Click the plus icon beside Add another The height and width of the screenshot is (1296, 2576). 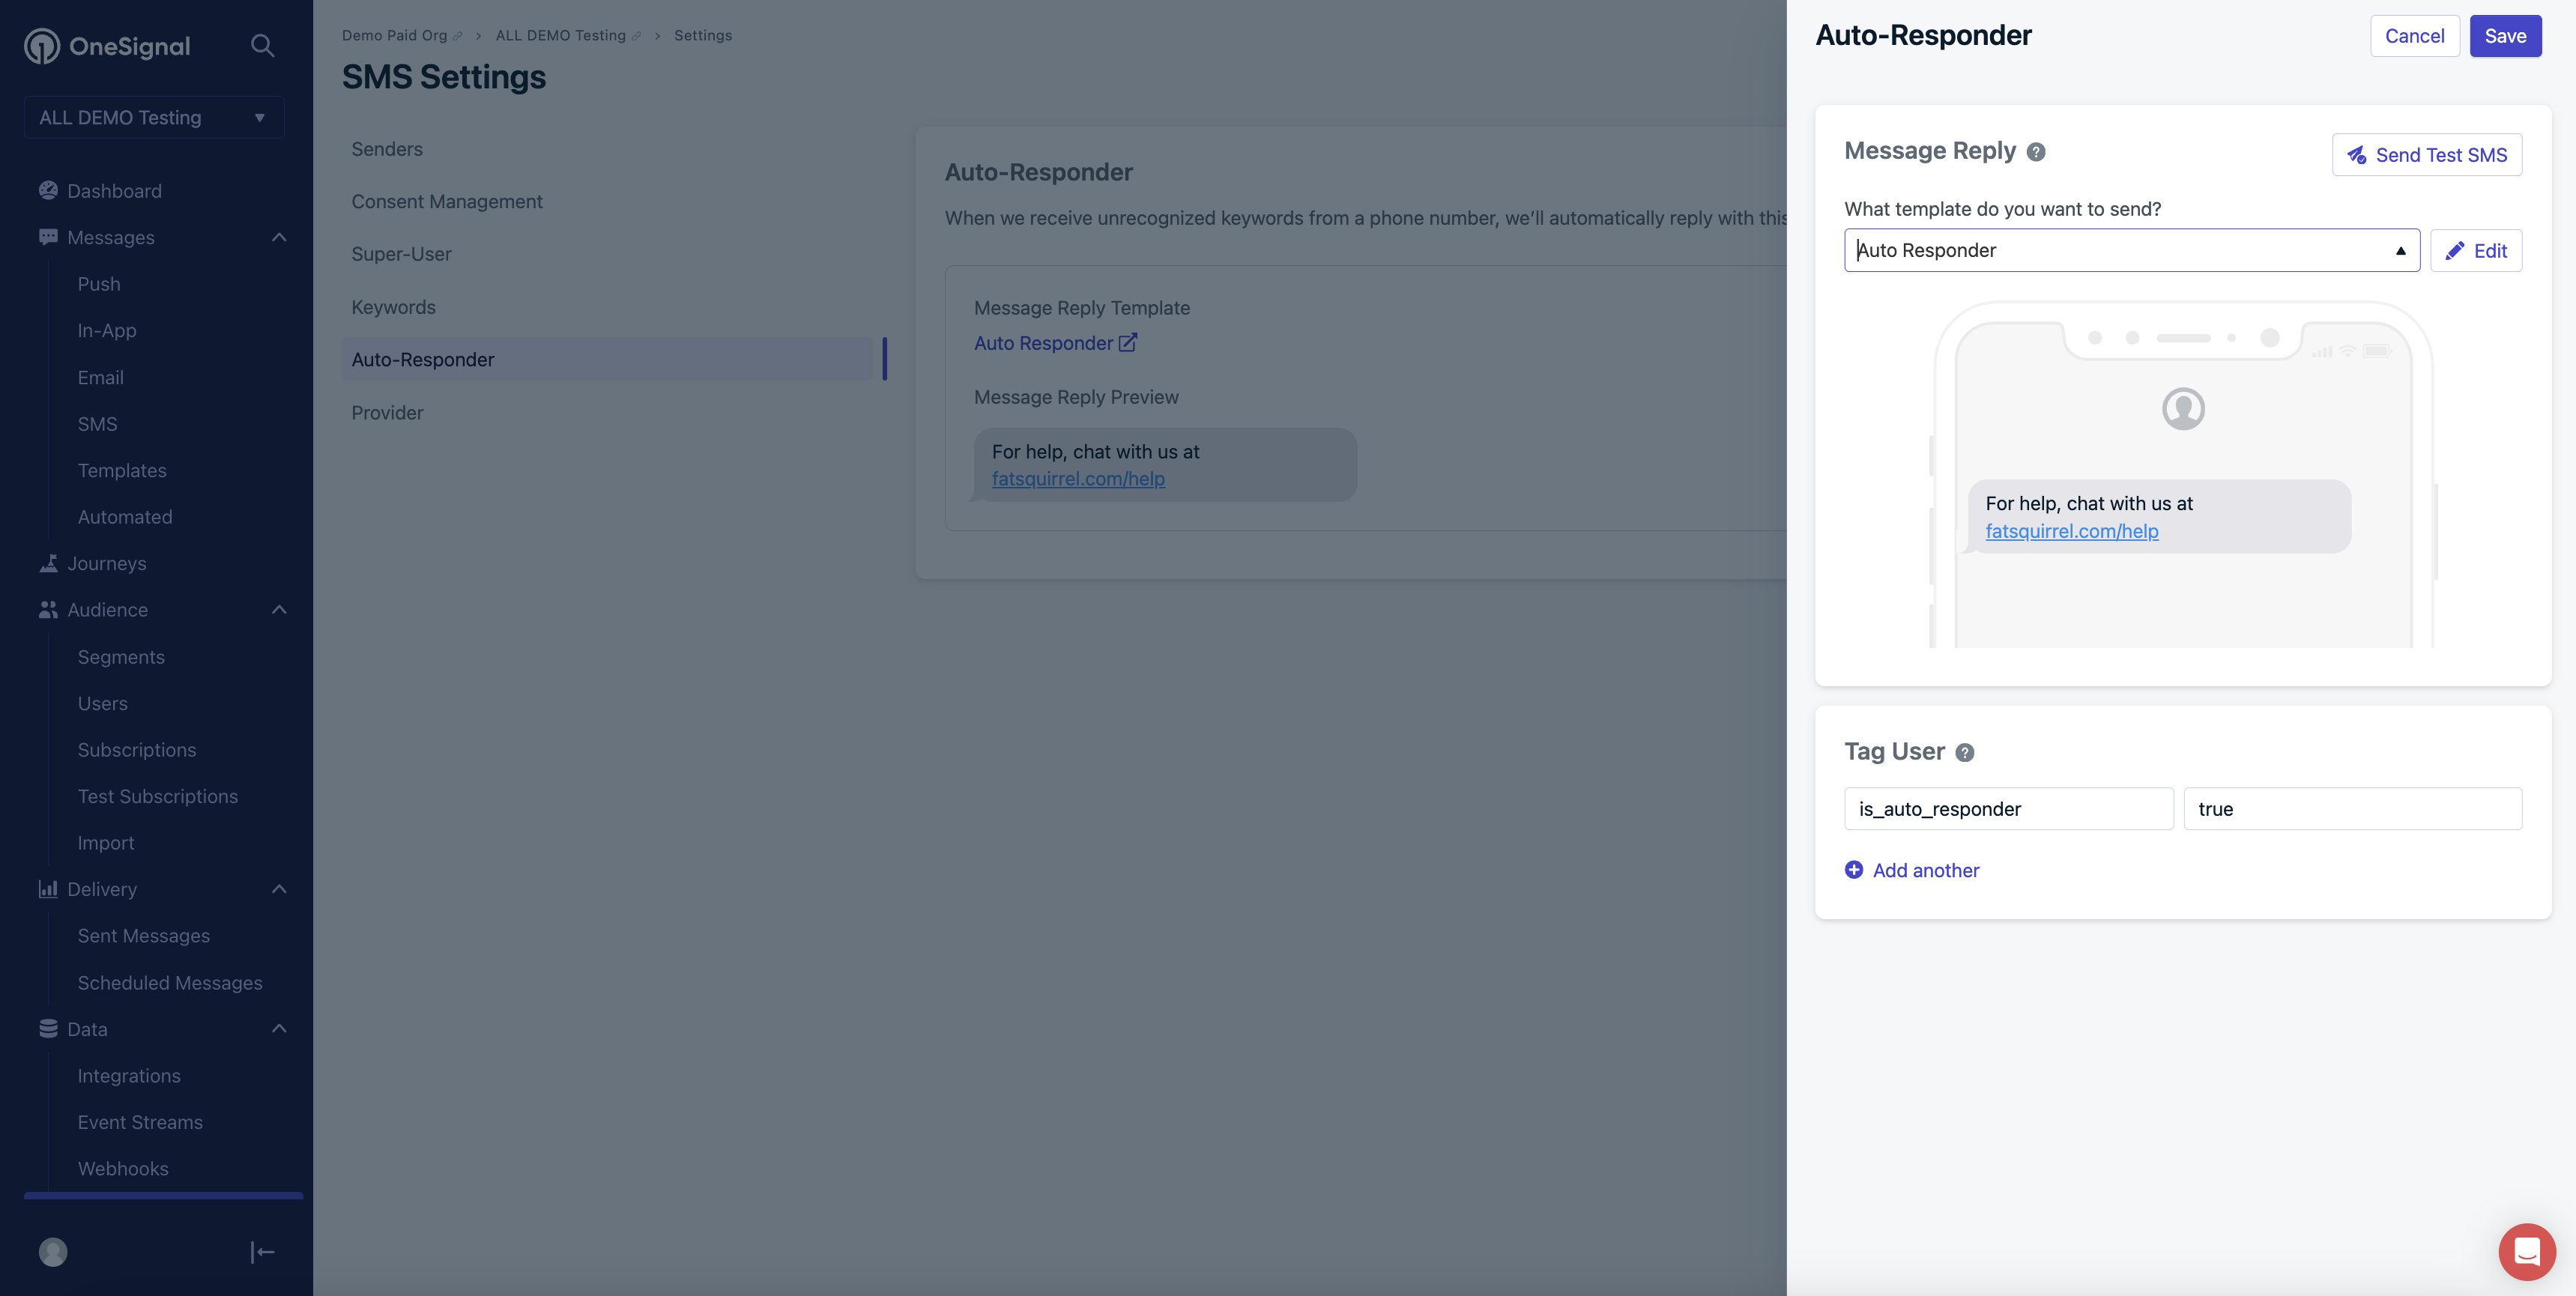1854,870
